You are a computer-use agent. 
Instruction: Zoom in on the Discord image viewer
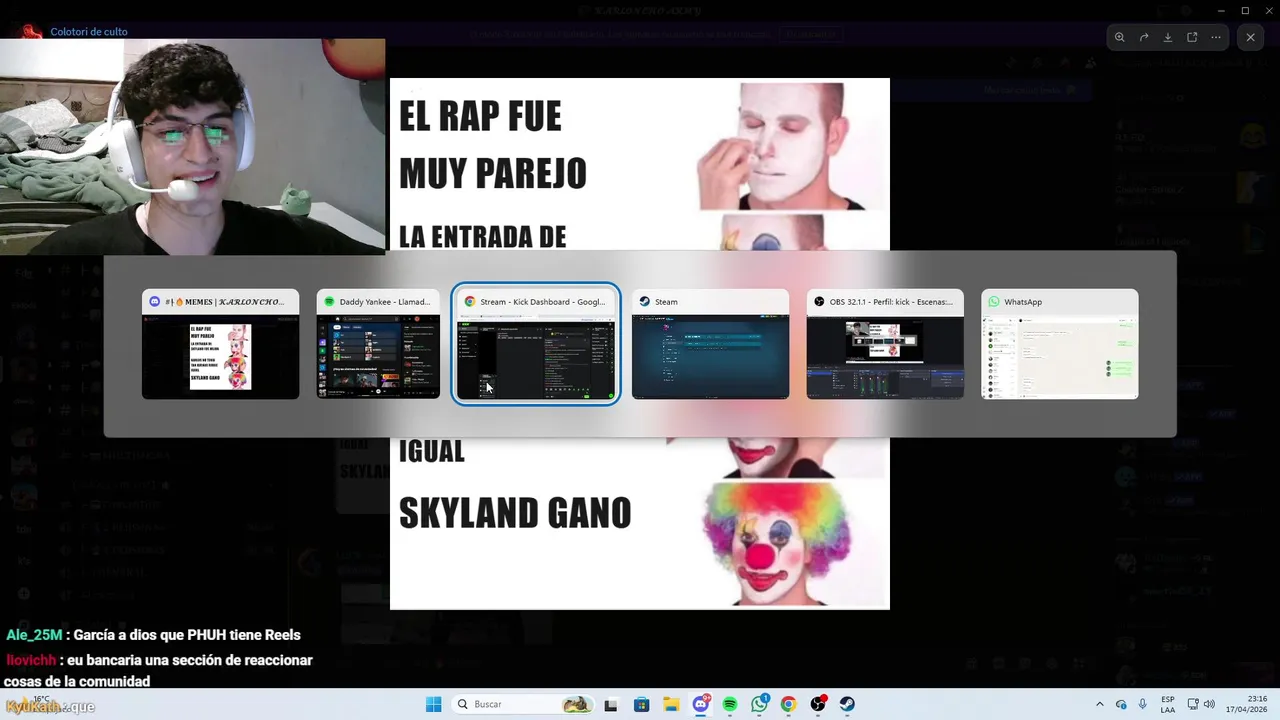[x=1120, y=37]
